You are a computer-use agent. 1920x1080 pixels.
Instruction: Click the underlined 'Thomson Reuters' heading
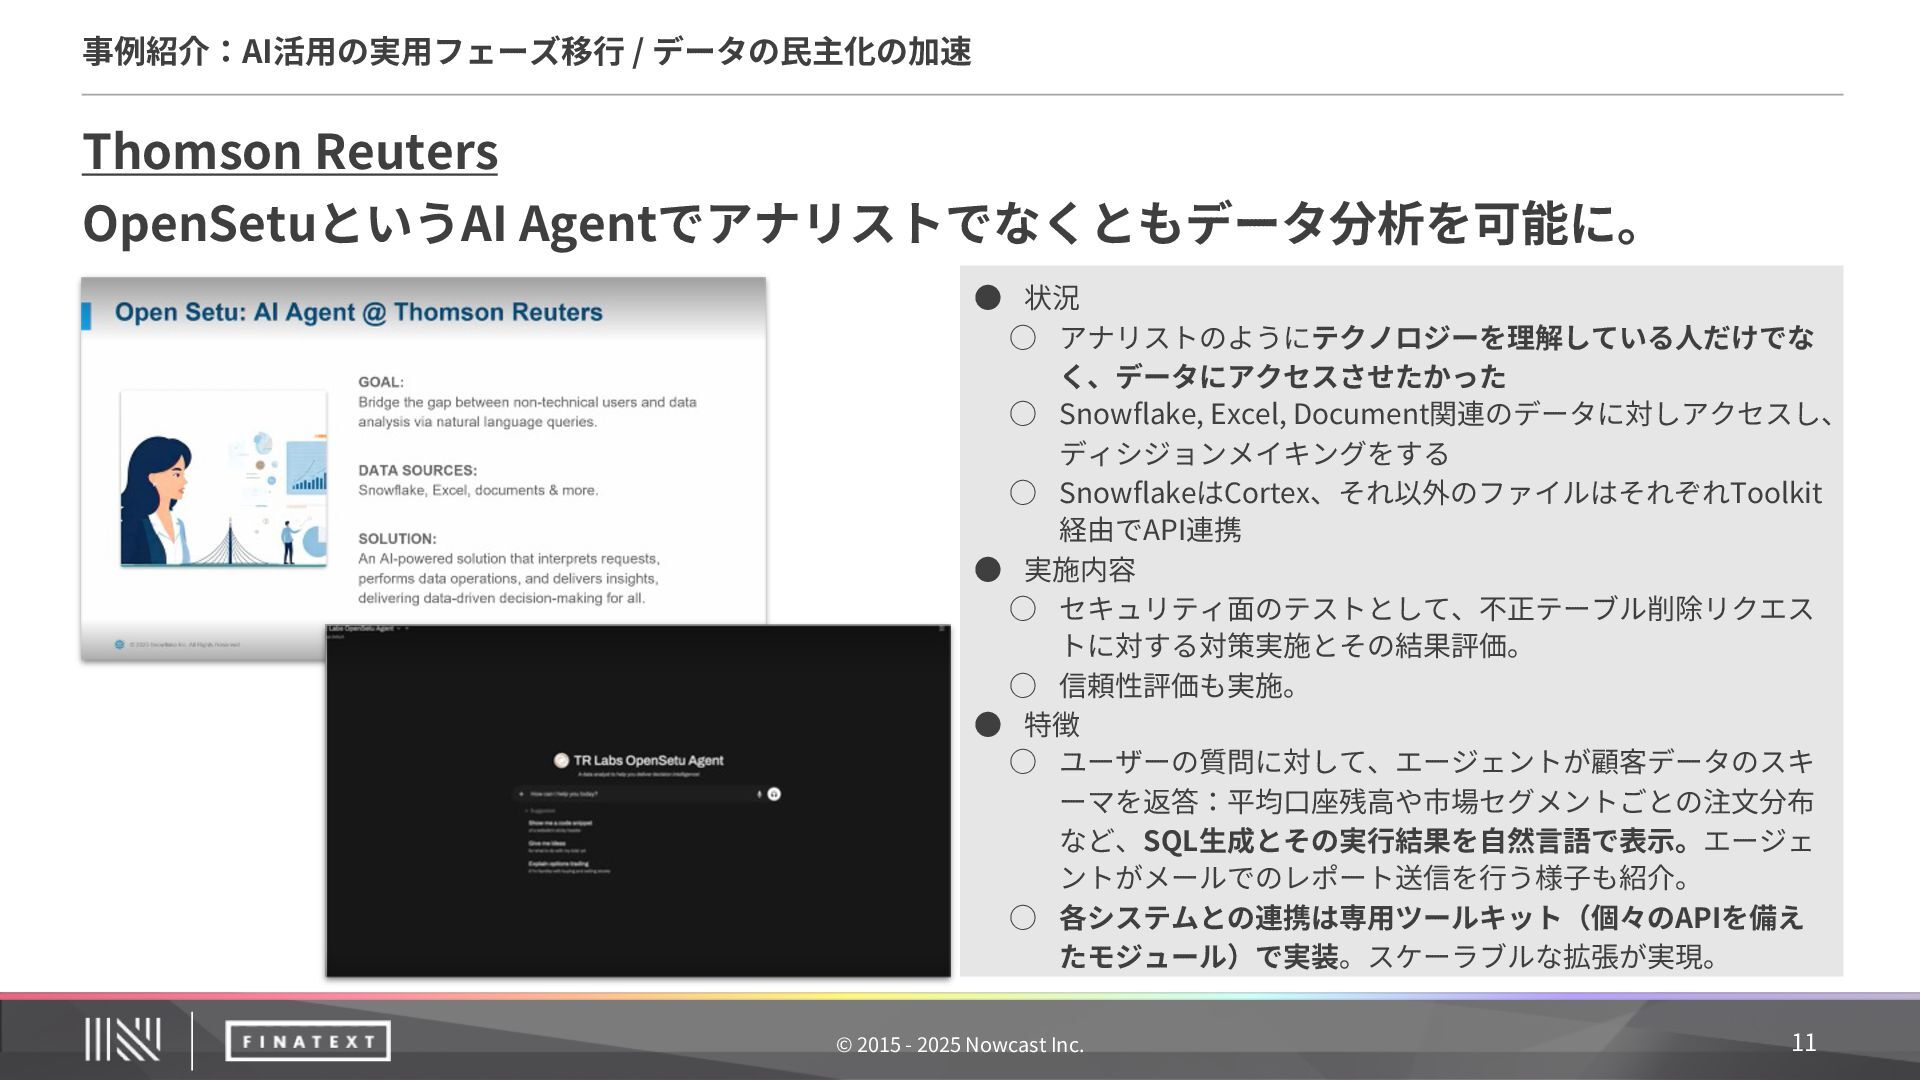pos(290,151)
